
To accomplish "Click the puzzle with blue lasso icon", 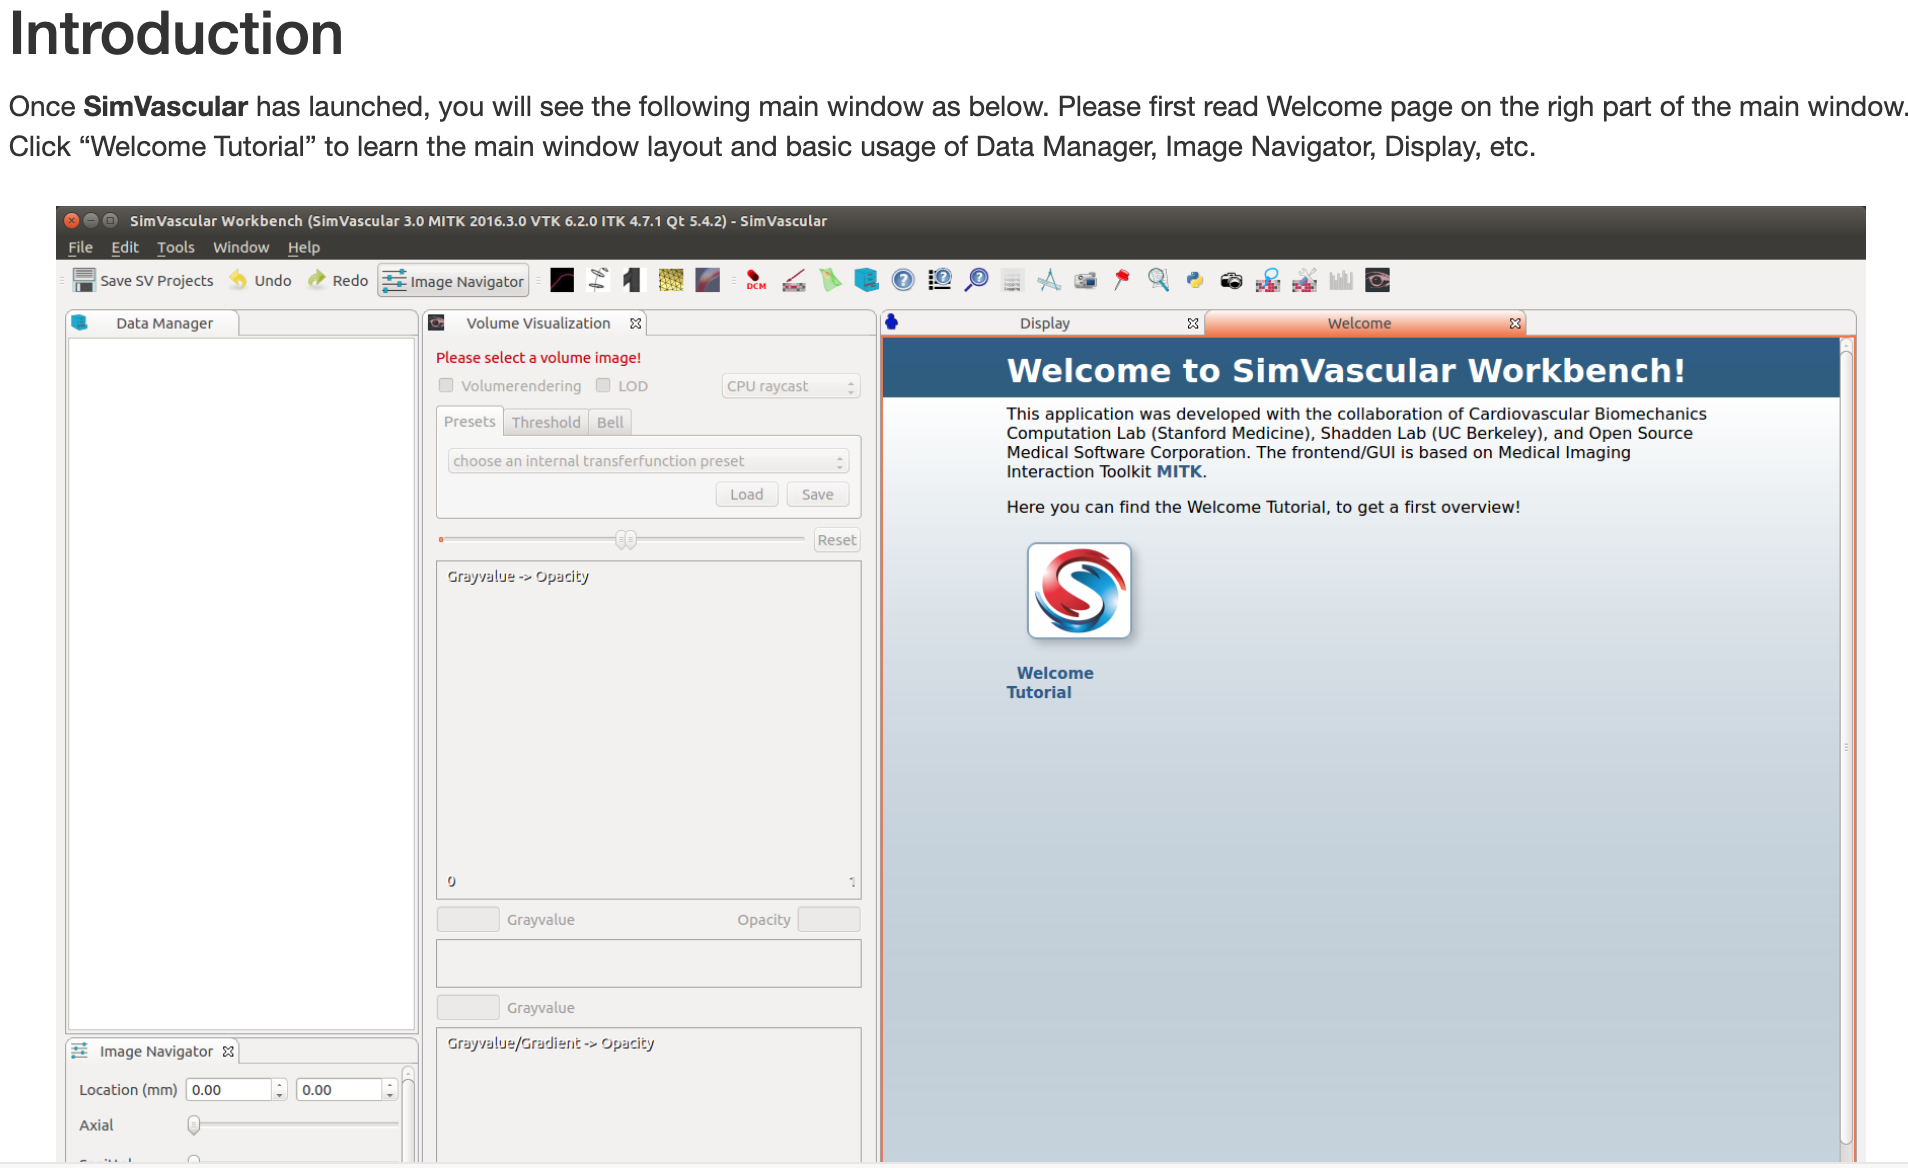I will [x=1268, y=280].
